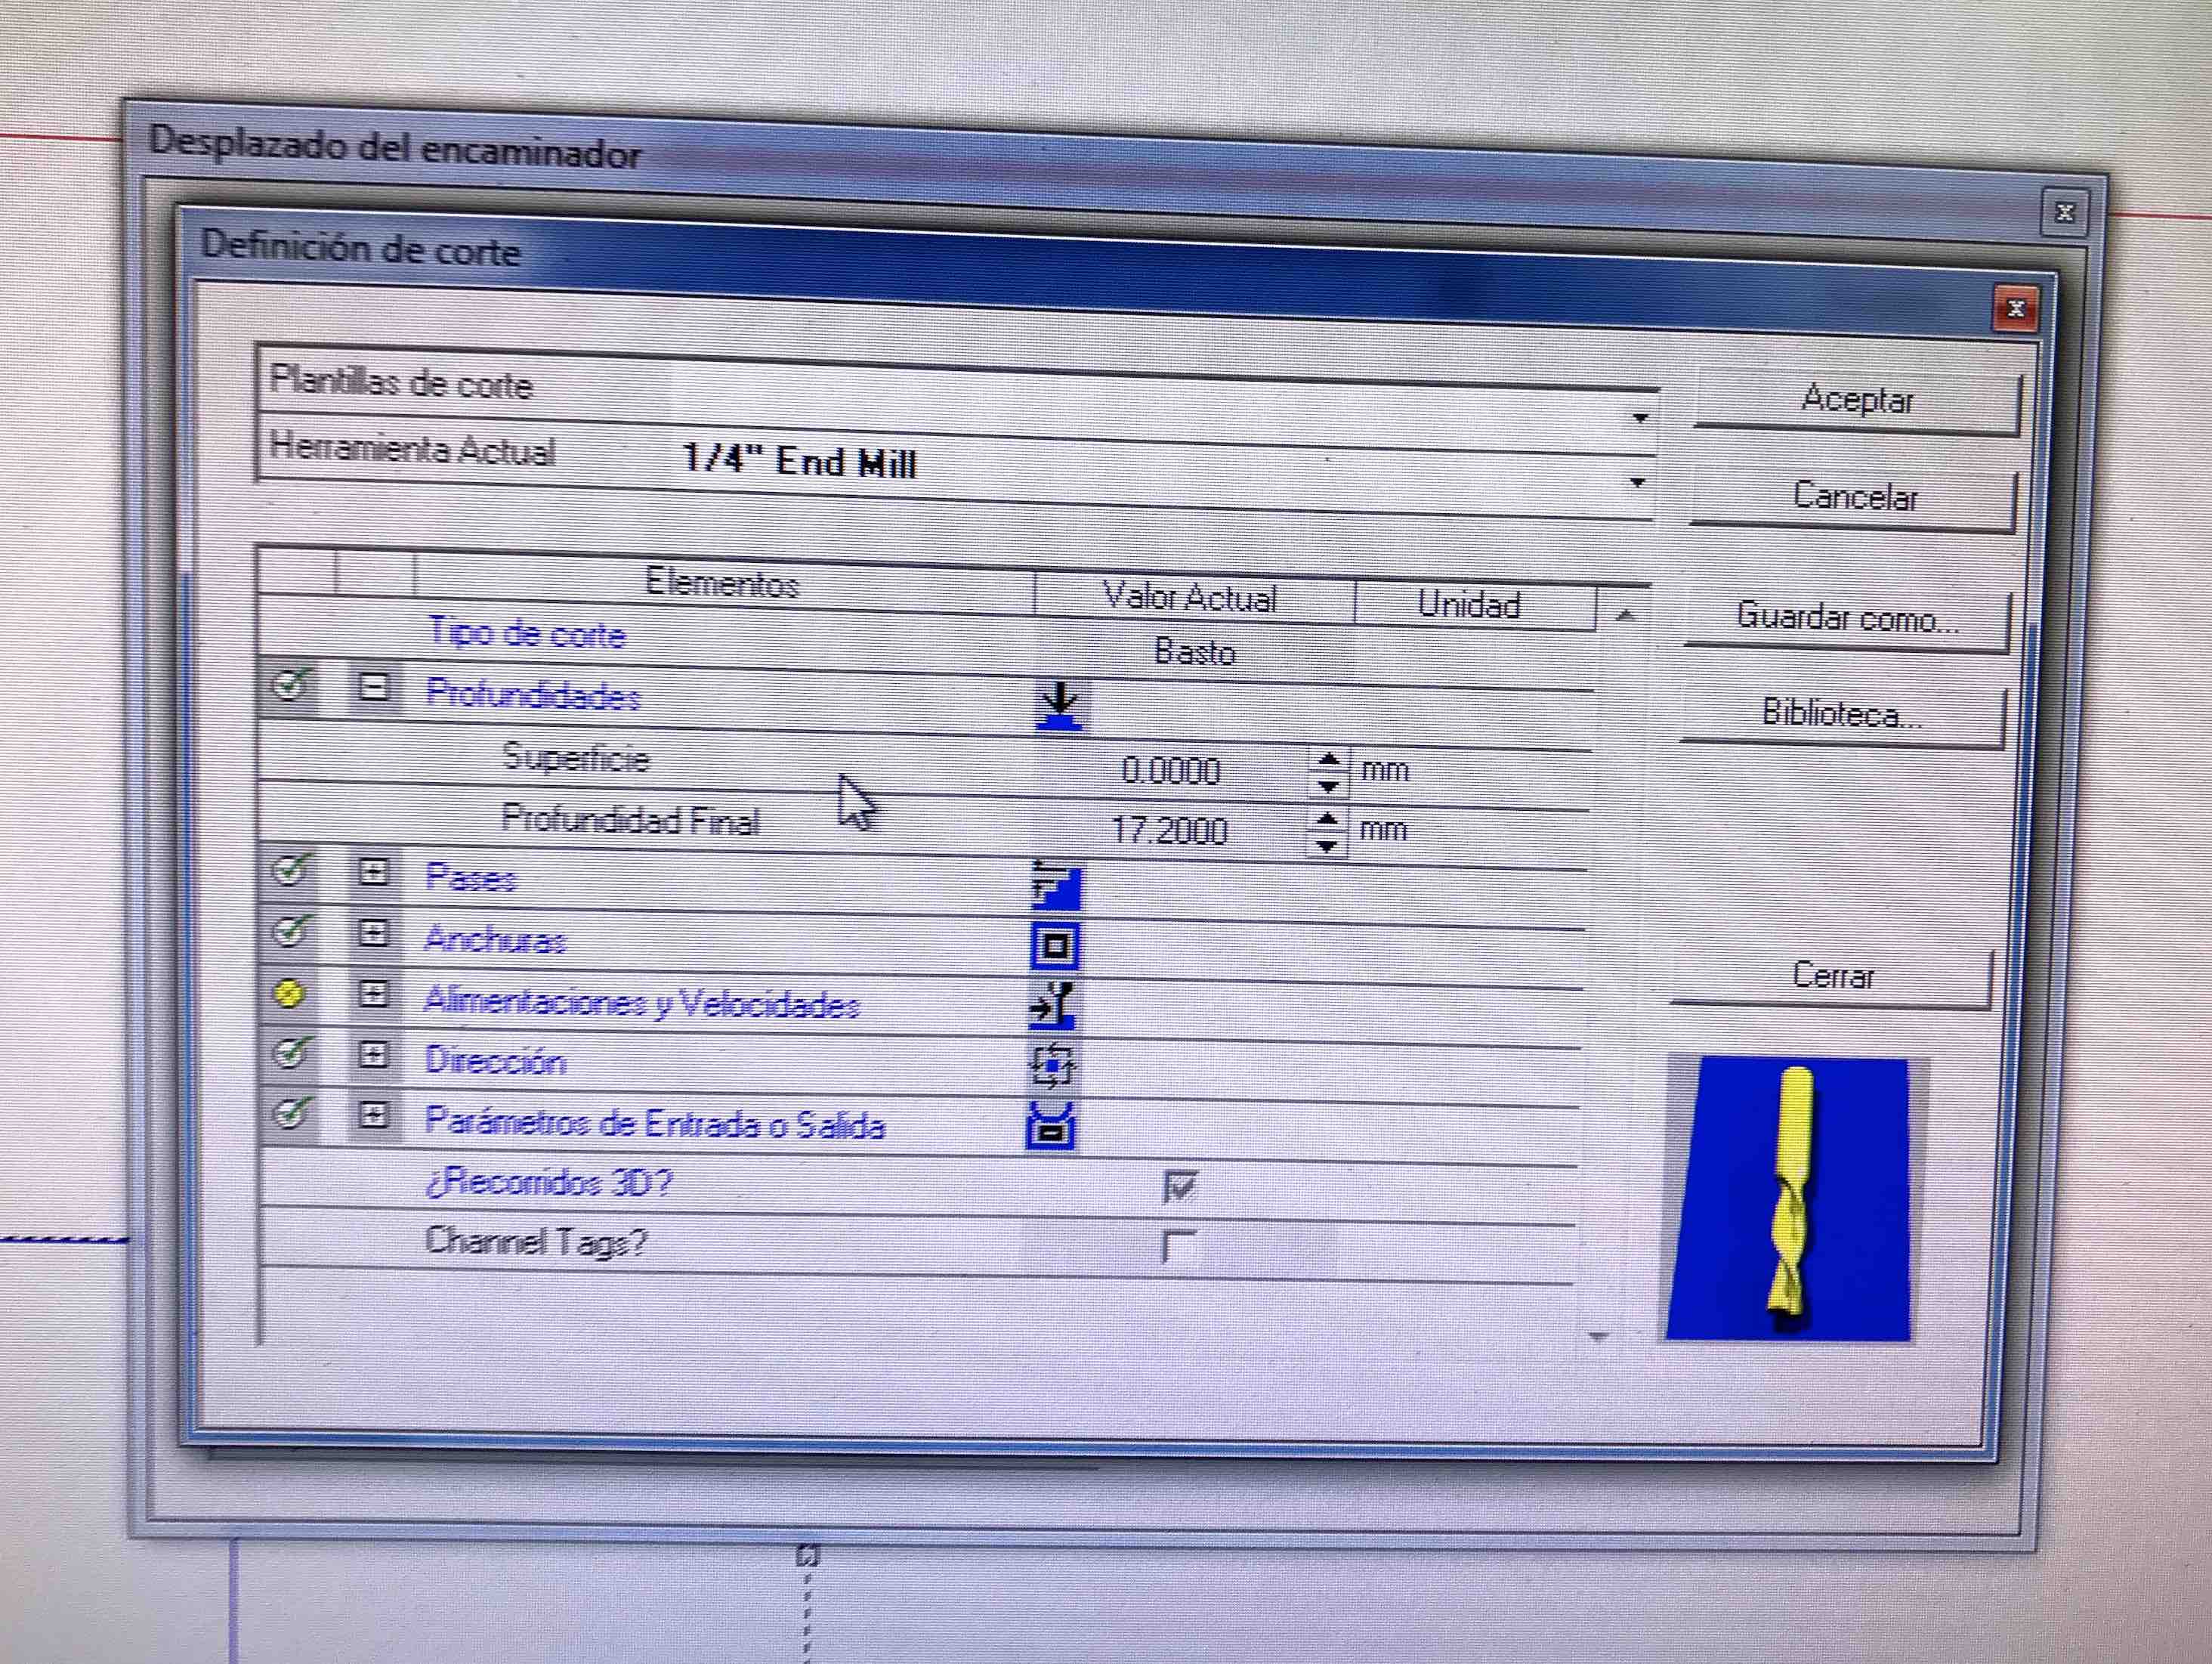Click the Profundidades depth icon

click(1059, 705)
